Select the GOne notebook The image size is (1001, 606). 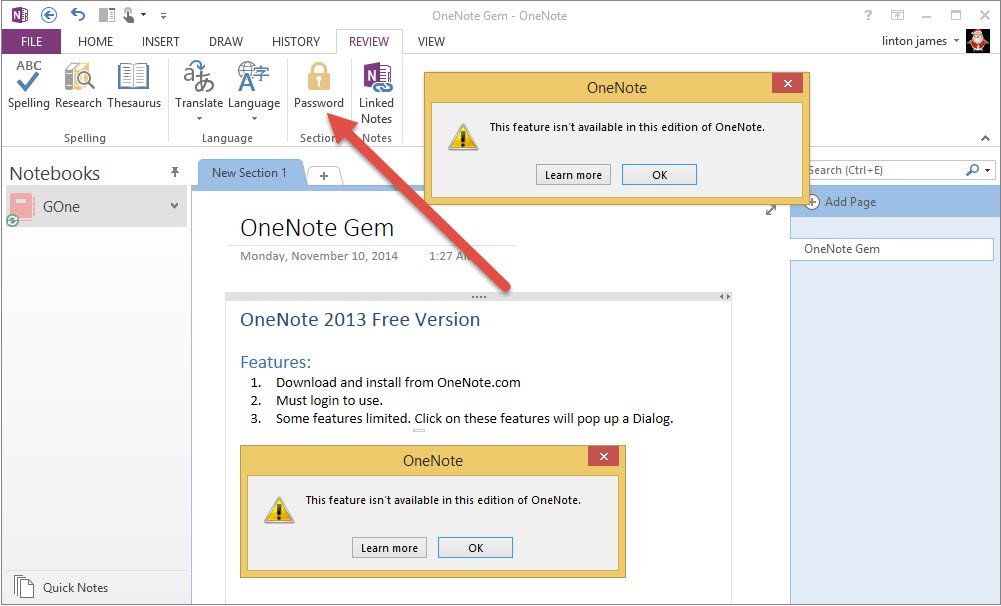96,206
